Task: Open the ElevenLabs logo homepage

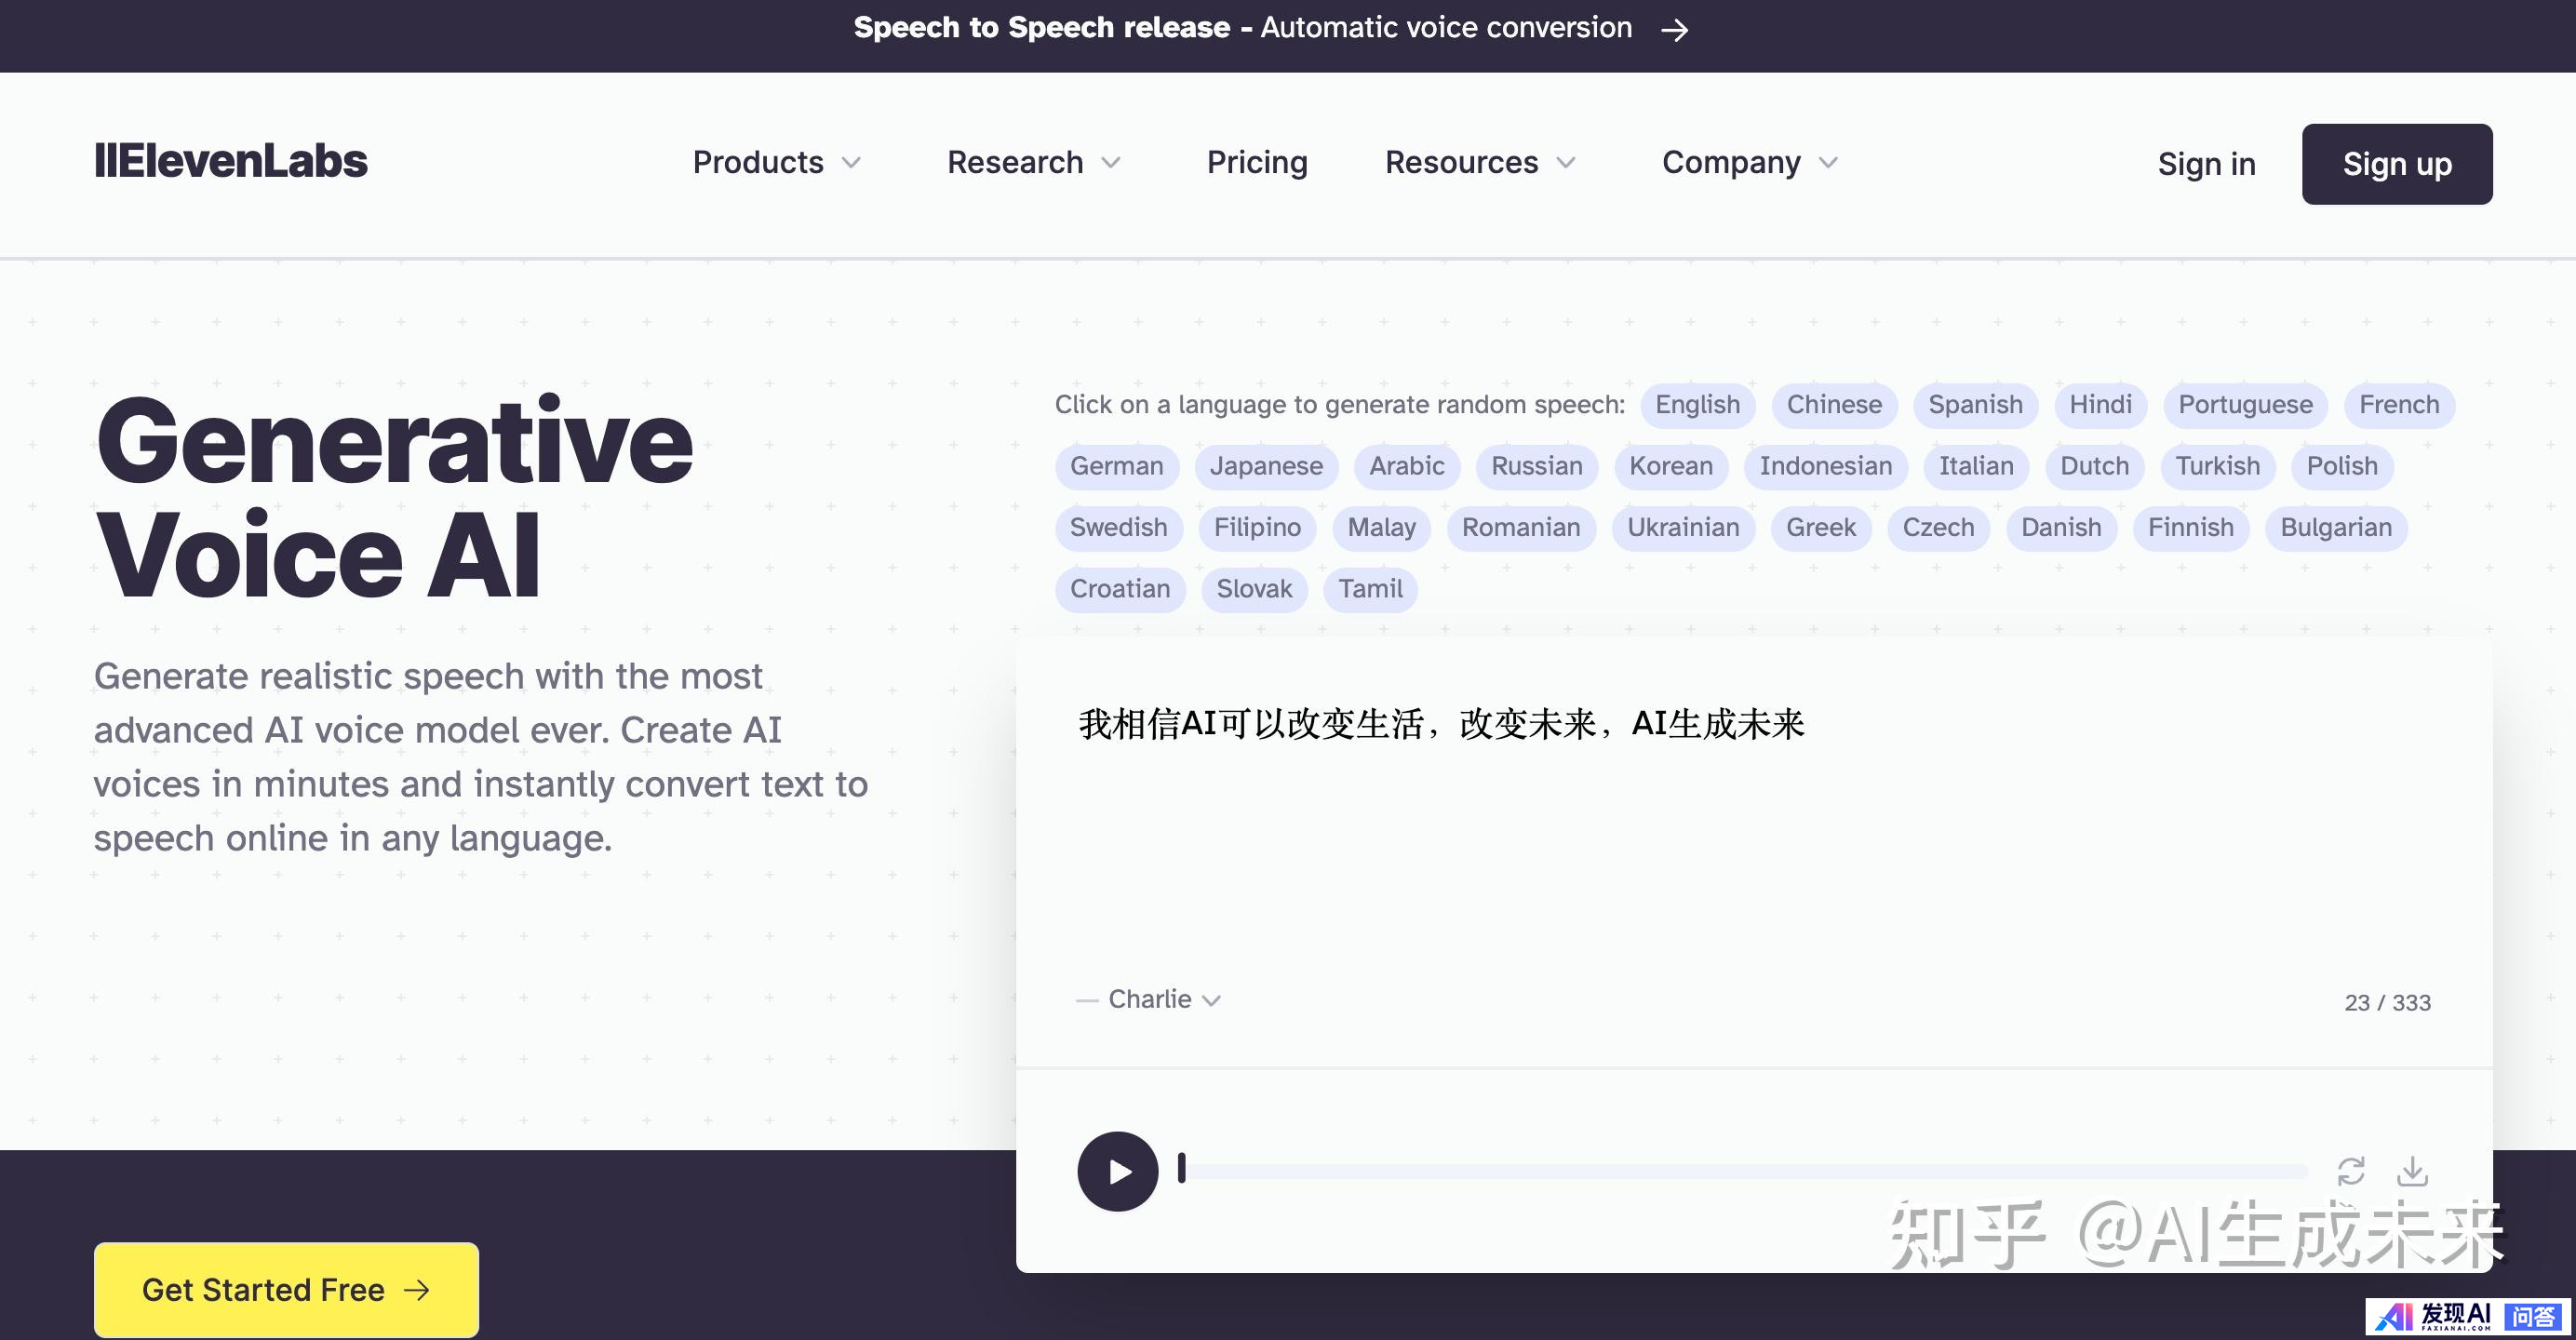Action: point(231,161)
